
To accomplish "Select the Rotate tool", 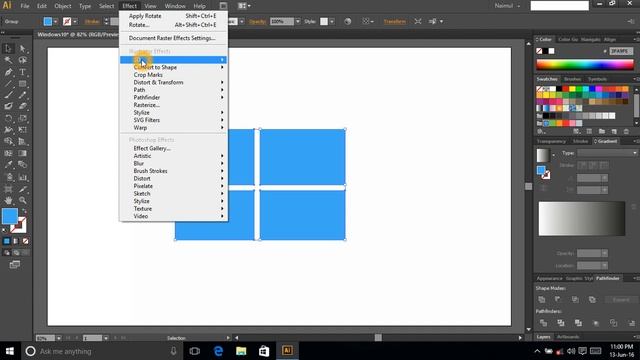I will [x=8, y=118].
